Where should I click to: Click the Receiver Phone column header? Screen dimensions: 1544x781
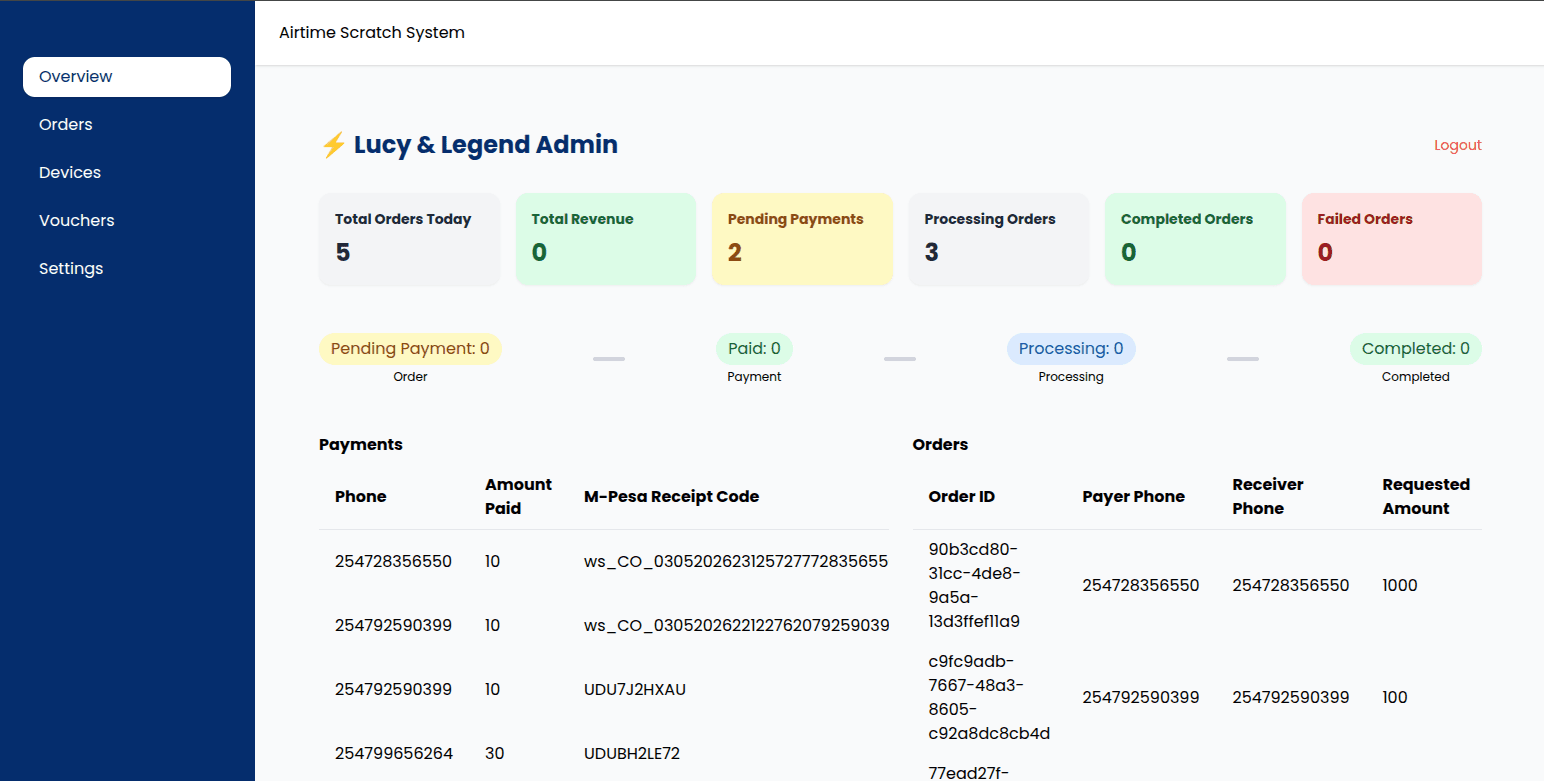click(x=1268, y=497)
